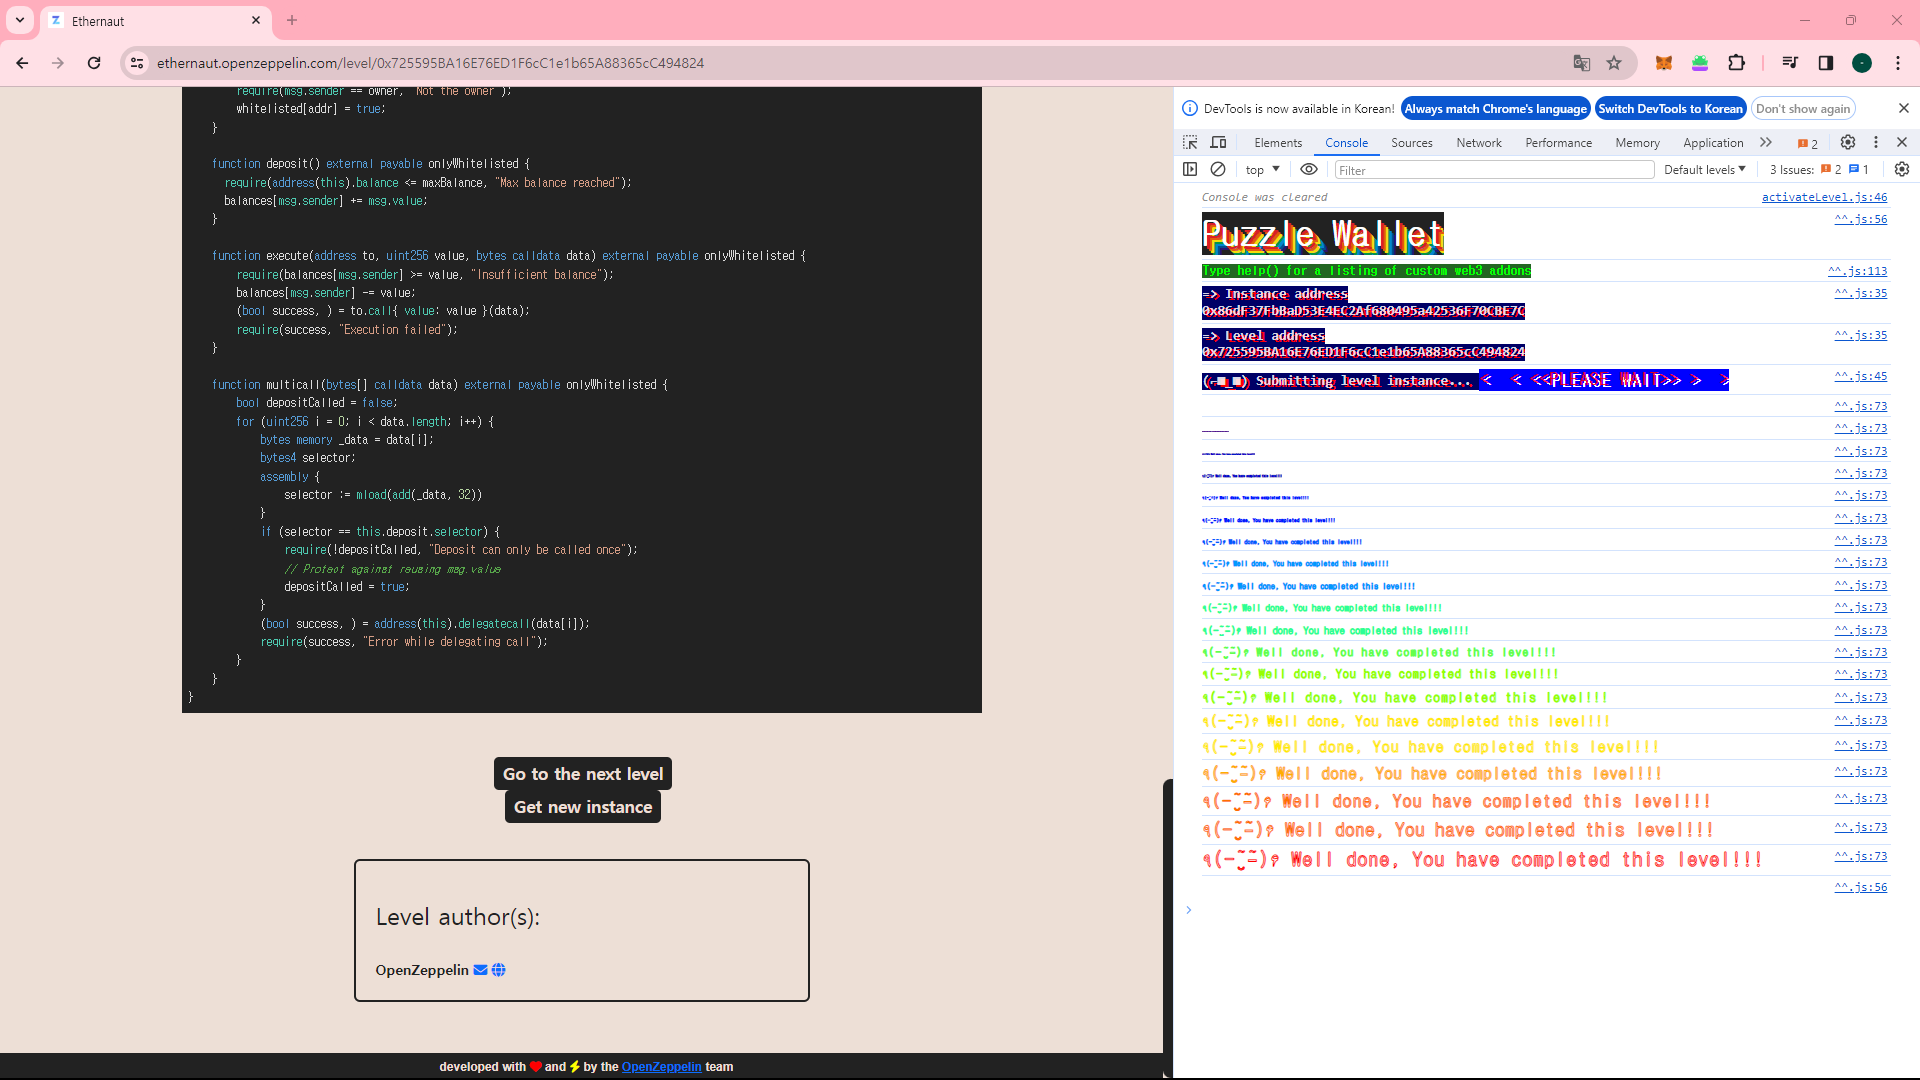This screenshot has height=1080, width=1920.
Task: Toggle the browser side panel
Action: (1826, 63)
